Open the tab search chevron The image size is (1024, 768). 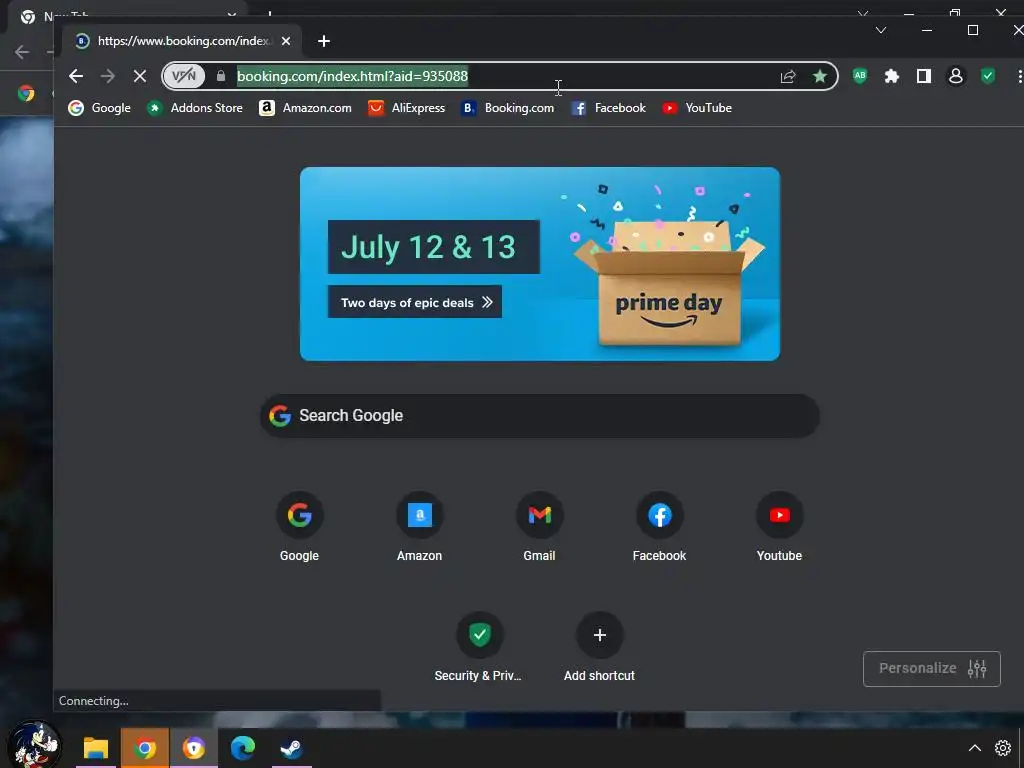881,30
